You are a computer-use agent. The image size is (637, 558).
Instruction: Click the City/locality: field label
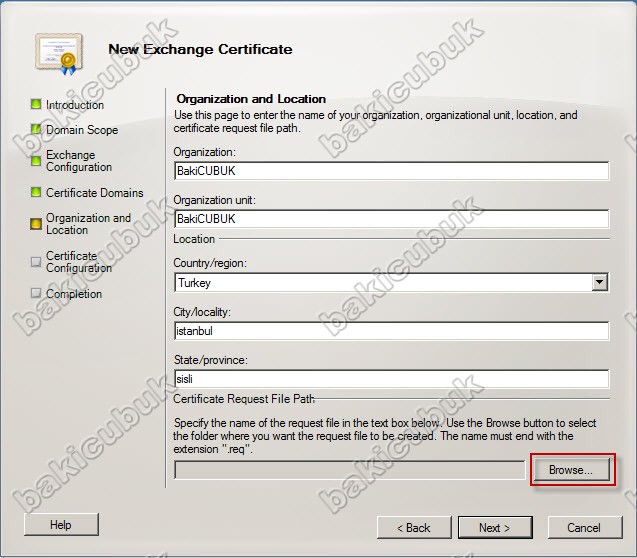click(x=202, y=312)
